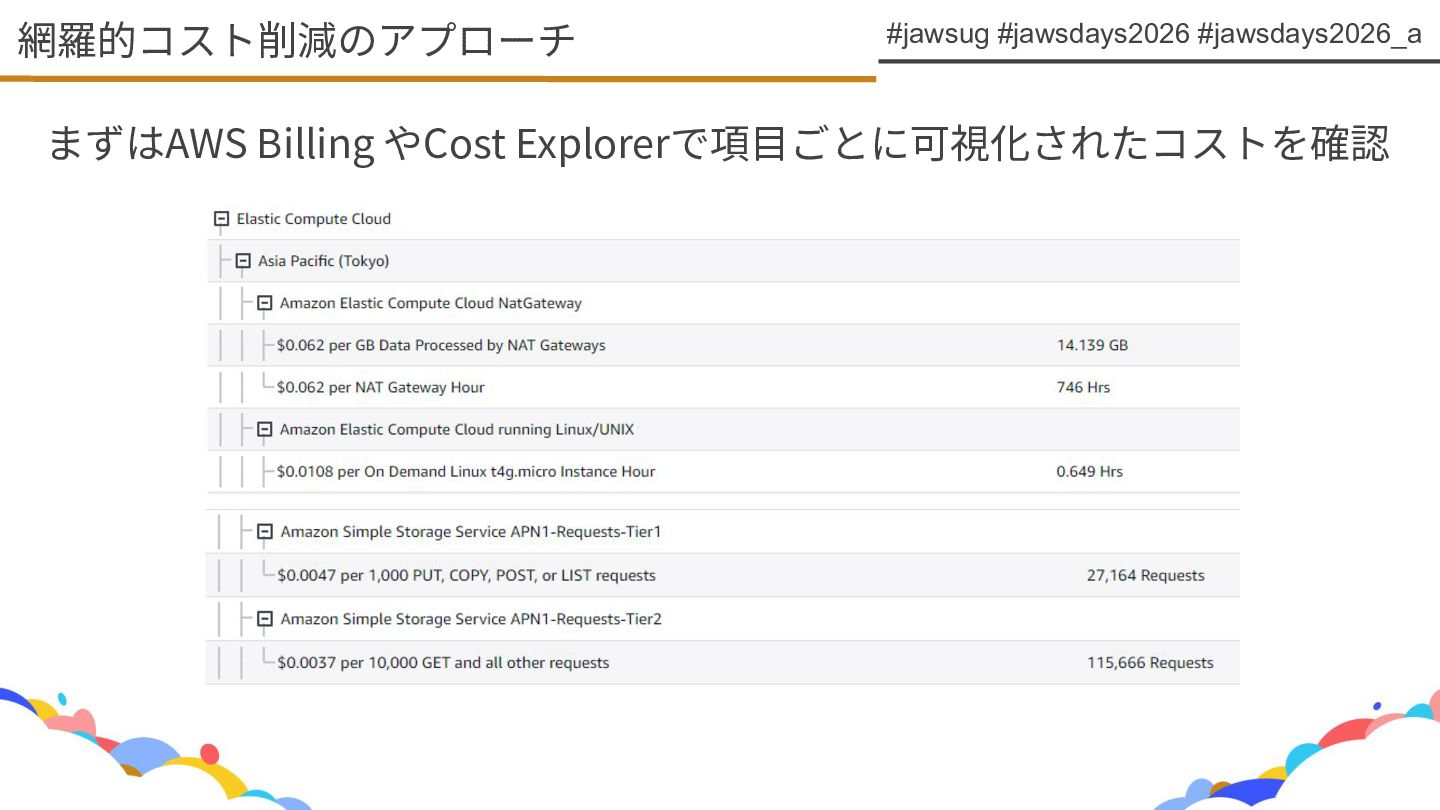The height and width of the screenshot is (810, 1440).
Task: Click Amazon Simple Storage Service APN1-Requests-Tier1 label
Action: [x=471, y=532]
